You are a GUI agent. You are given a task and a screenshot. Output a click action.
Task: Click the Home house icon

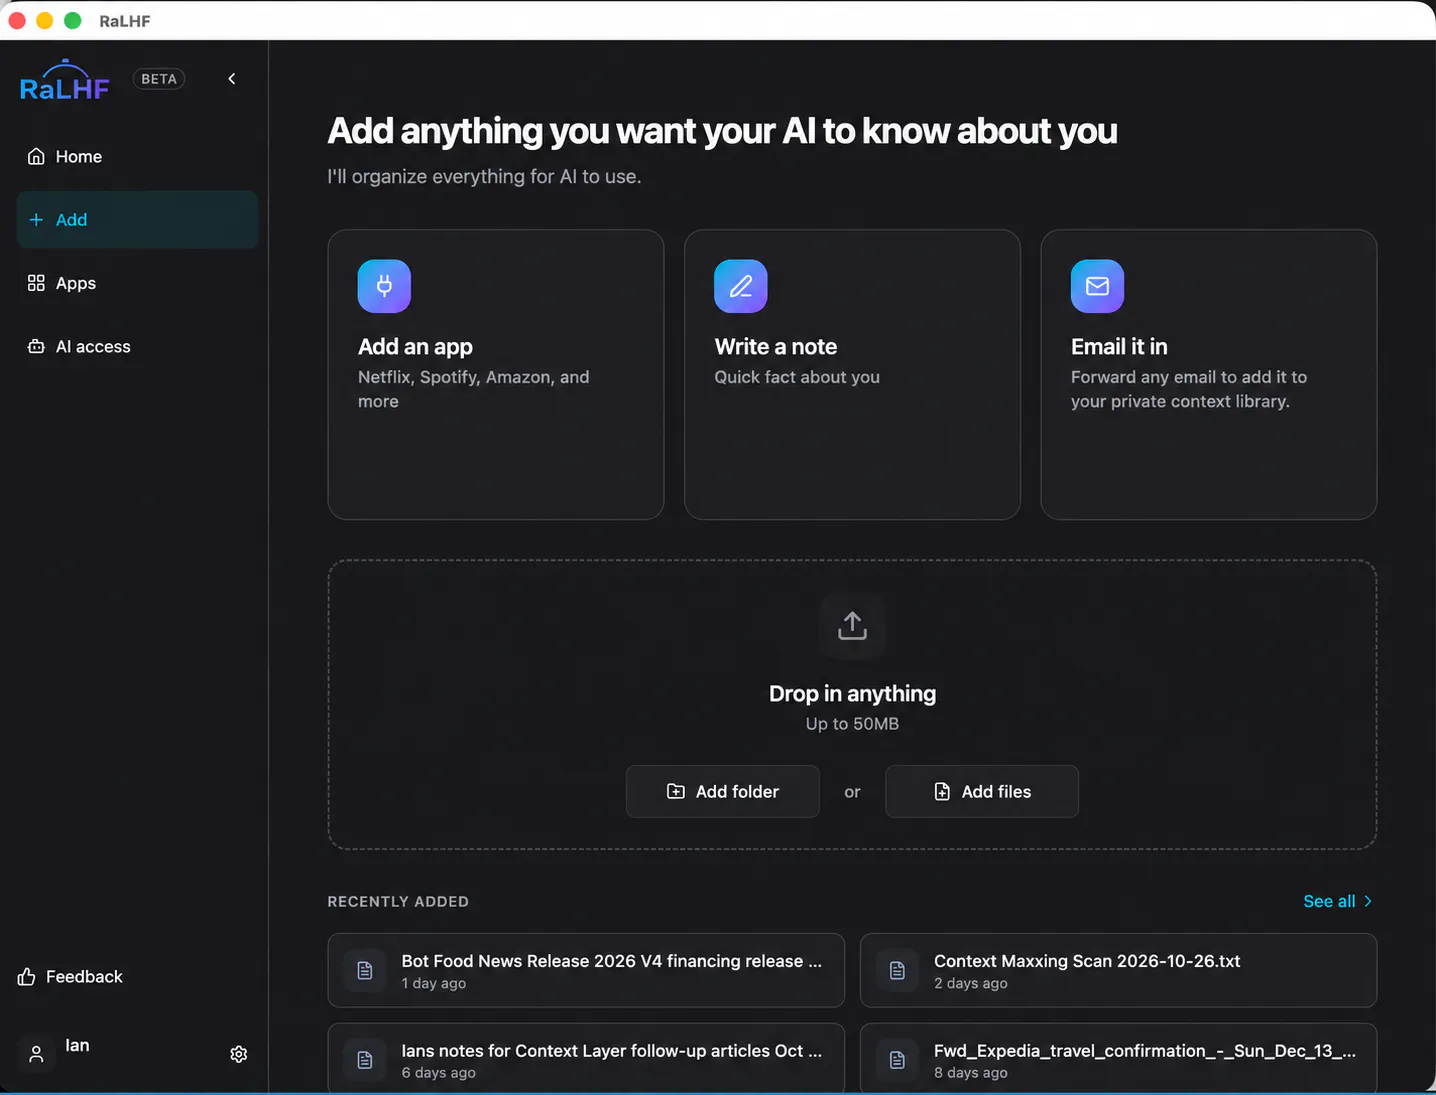coord(36,157)
